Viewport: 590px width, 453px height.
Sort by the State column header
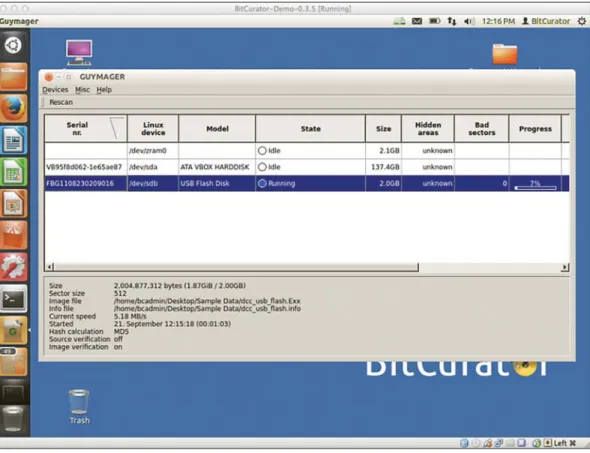(x=310, y=129)
